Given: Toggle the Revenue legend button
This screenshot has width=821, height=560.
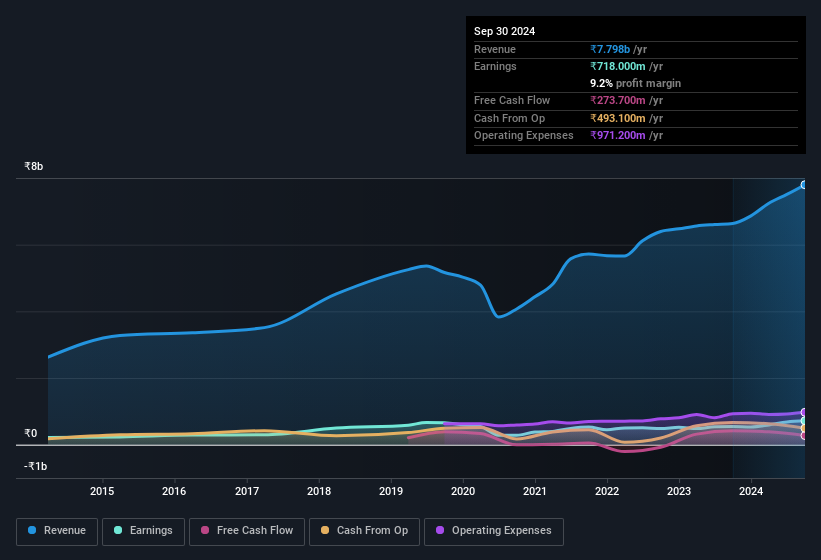Looking at the screenshot, I should pyautogui.click(x=57, y=531).
